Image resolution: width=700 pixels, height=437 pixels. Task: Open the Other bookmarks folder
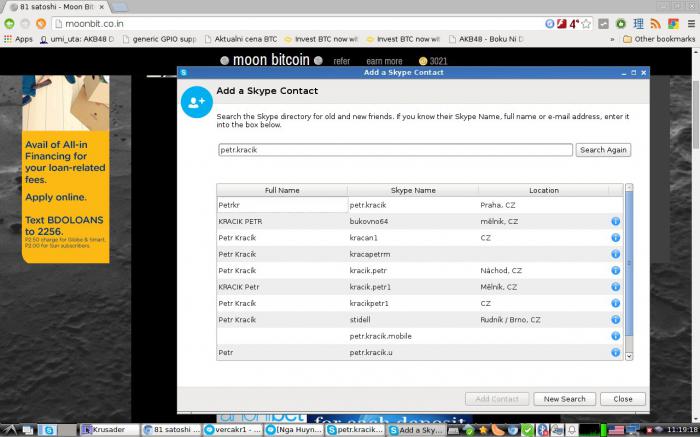coord(659,39)
